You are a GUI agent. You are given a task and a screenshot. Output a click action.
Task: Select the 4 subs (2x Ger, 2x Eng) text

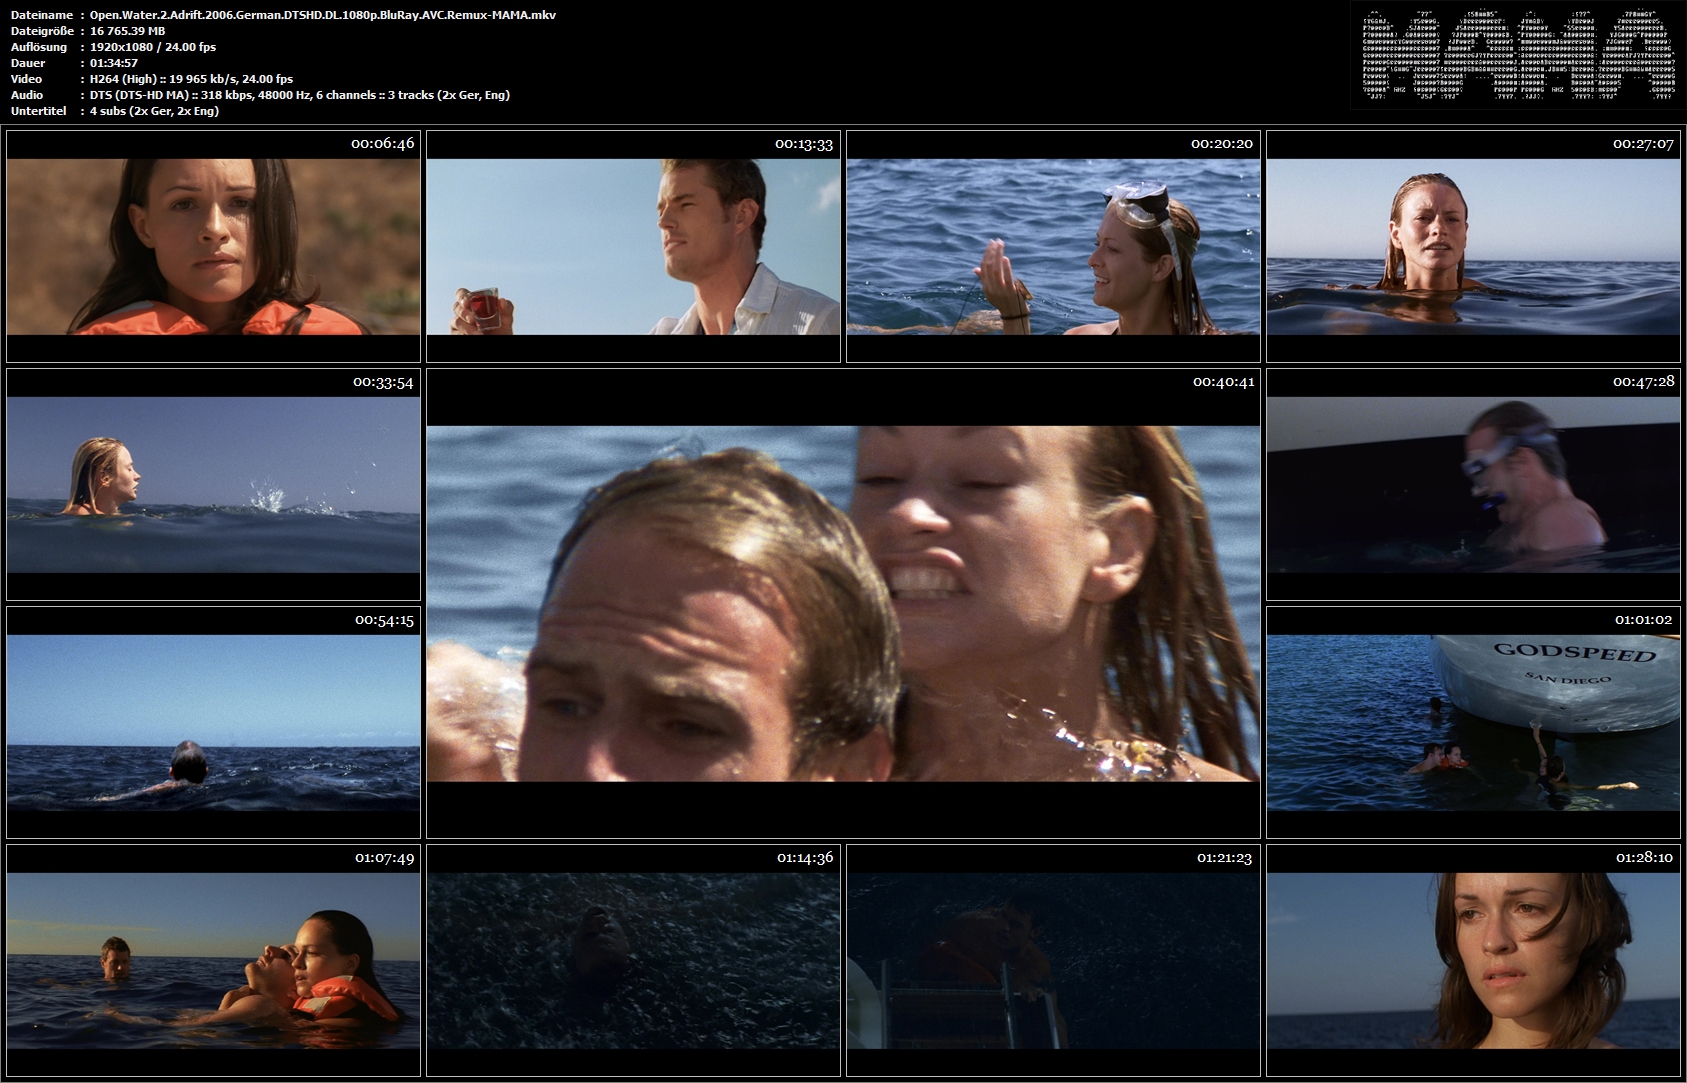(x=154, y=111)
